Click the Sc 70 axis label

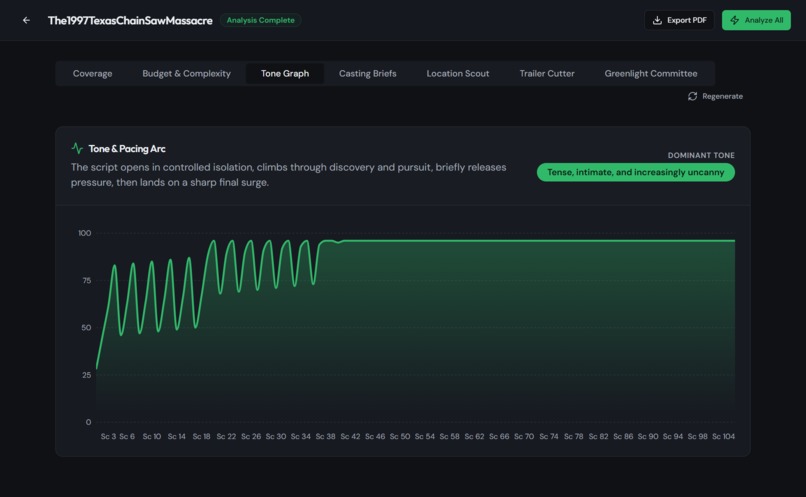(x=524, y=436)
